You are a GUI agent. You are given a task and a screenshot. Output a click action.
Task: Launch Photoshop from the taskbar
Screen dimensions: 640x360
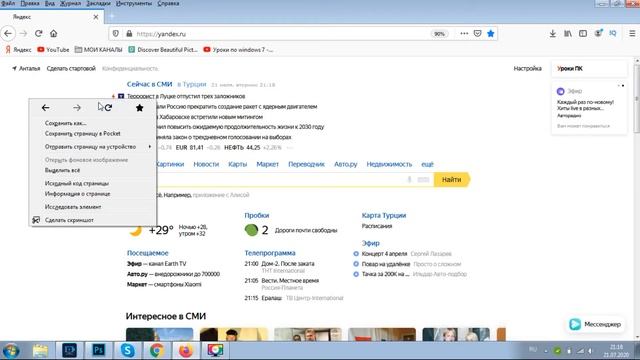[x=98, y=350]
